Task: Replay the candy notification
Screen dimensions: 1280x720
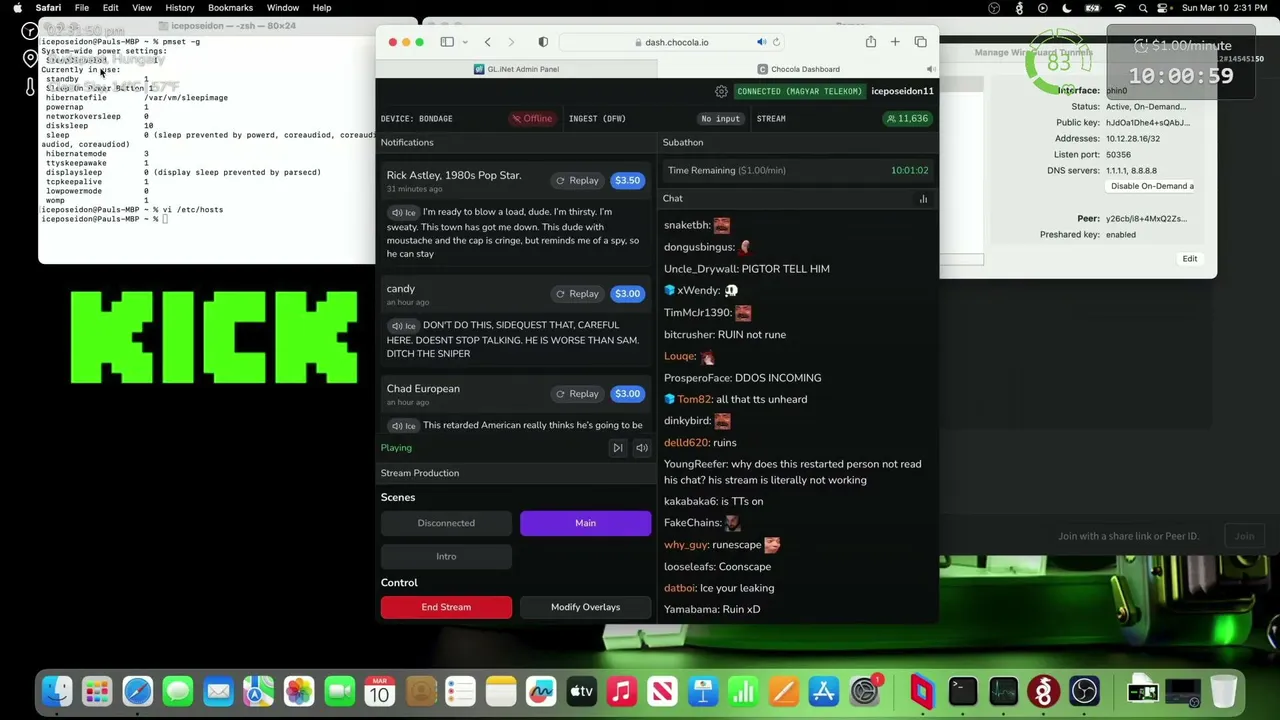Action: coord(577,294)
